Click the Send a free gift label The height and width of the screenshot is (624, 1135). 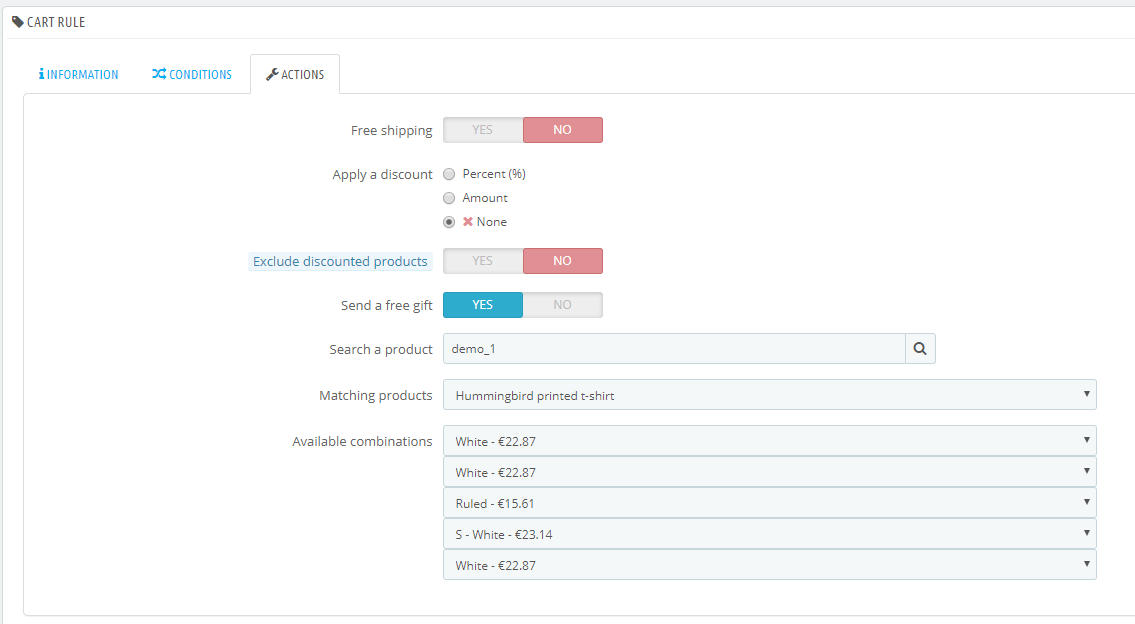coord(387,305)
